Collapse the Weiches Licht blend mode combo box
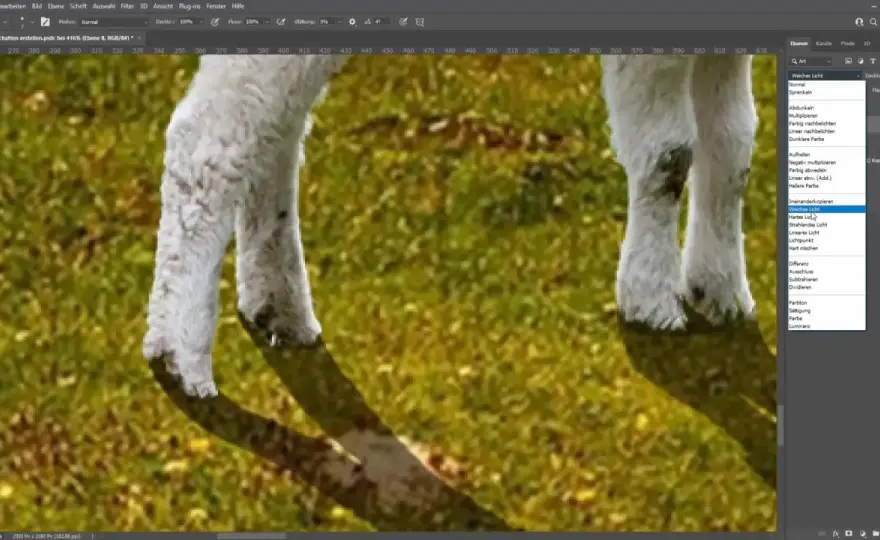The image size is (880, 540). (x=825, y=75)
